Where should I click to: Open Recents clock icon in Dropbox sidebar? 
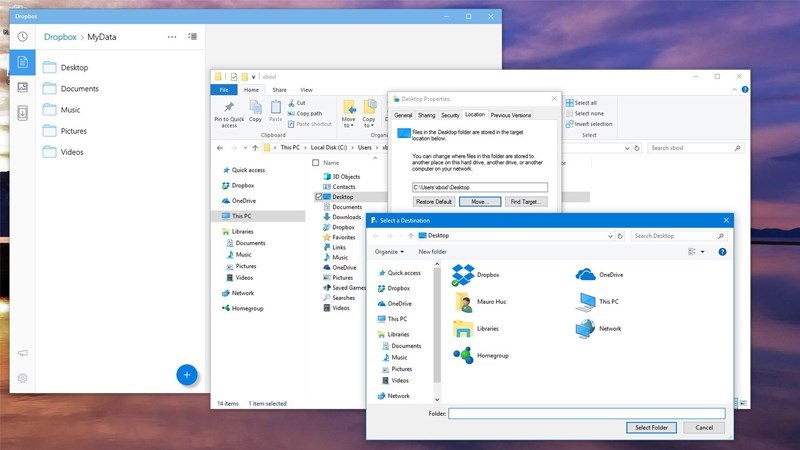[x=22, y=37]
